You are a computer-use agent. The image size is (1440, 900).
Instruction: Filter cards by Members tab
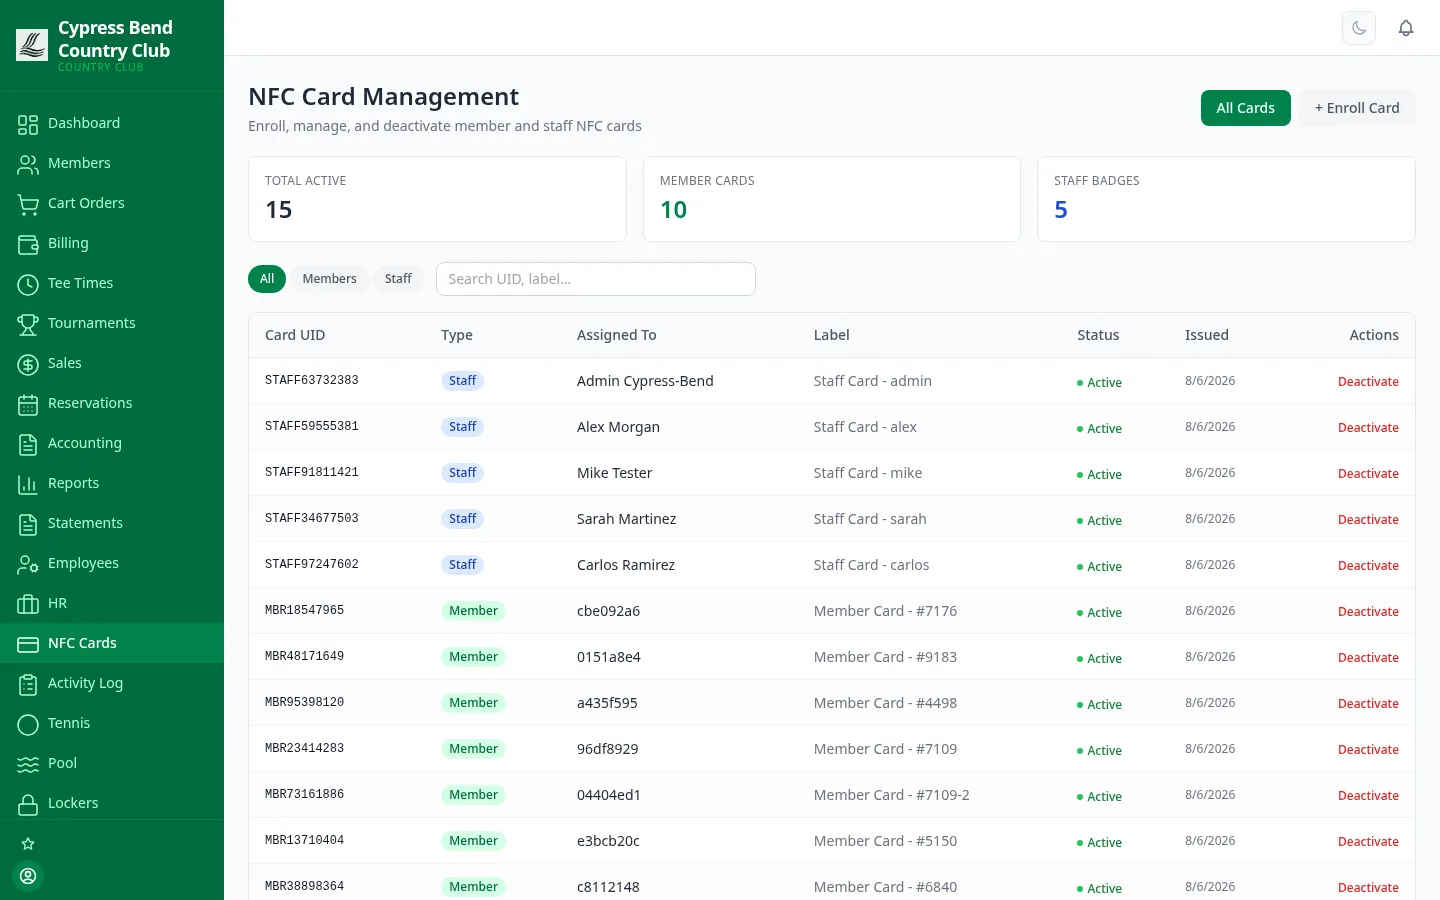tap(329, 279)
